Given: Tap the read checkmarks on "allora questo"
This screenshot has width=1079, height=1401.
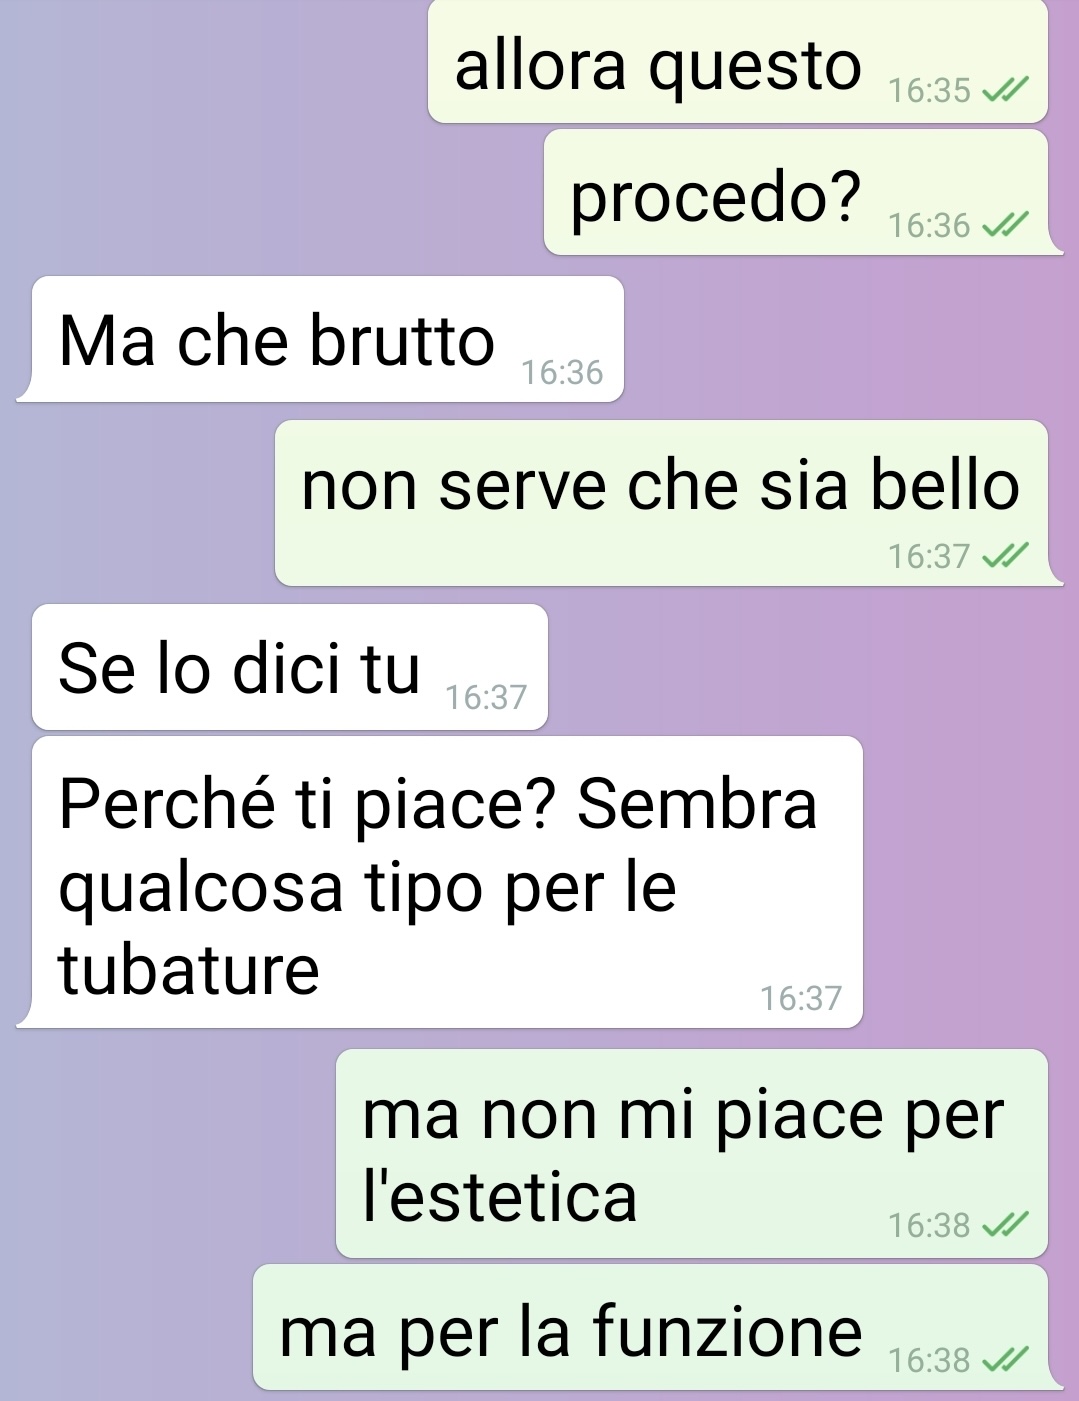Looking at the screenshot, I should pos(1005,91).
